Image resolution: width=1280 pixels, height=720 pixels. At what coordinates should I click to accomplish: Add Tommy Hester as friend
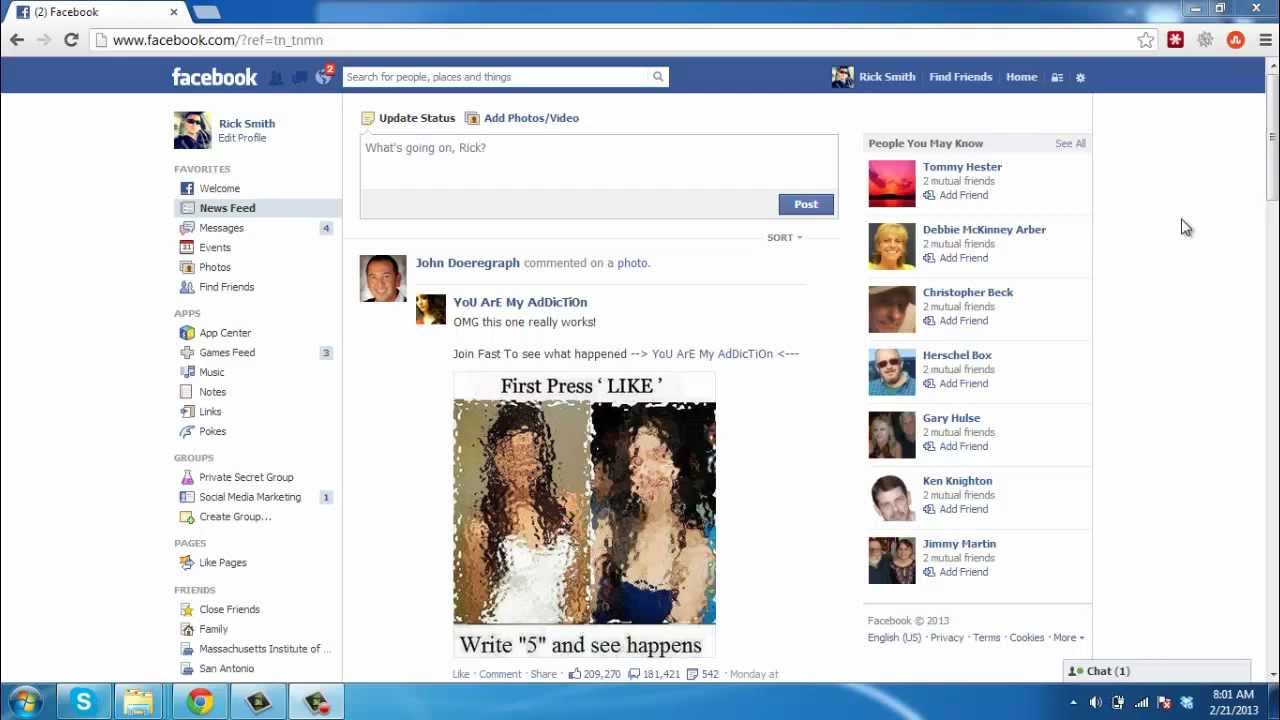956,195
